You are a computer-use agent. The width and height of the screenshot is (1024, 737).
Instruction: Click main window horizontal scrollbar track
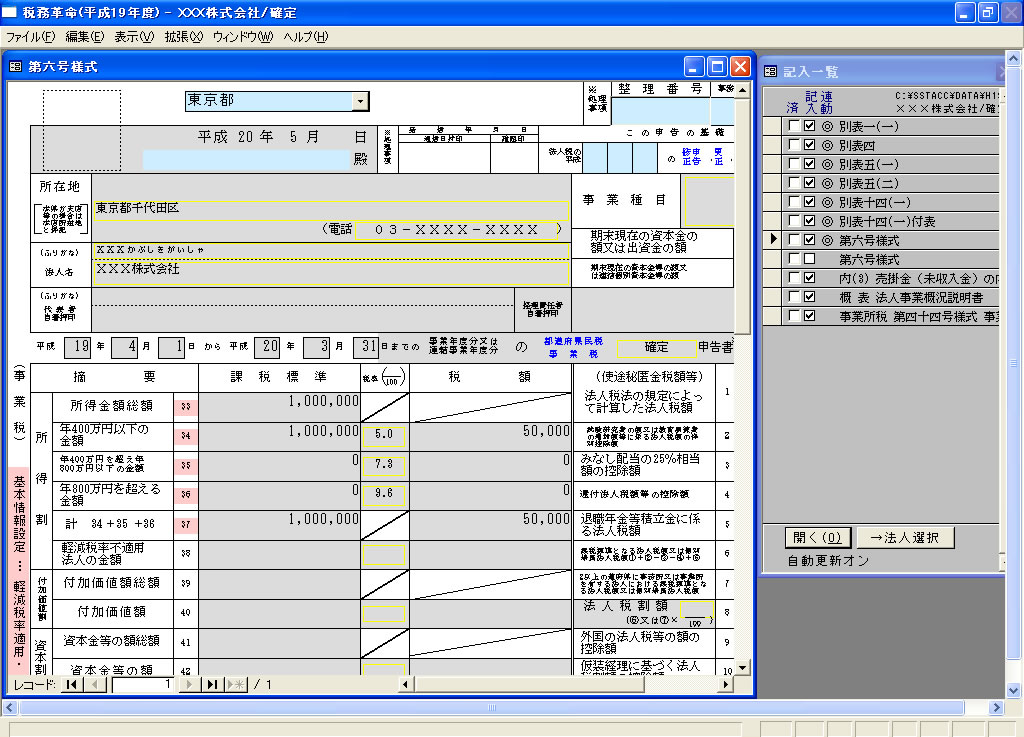click(x=492, y=708)
